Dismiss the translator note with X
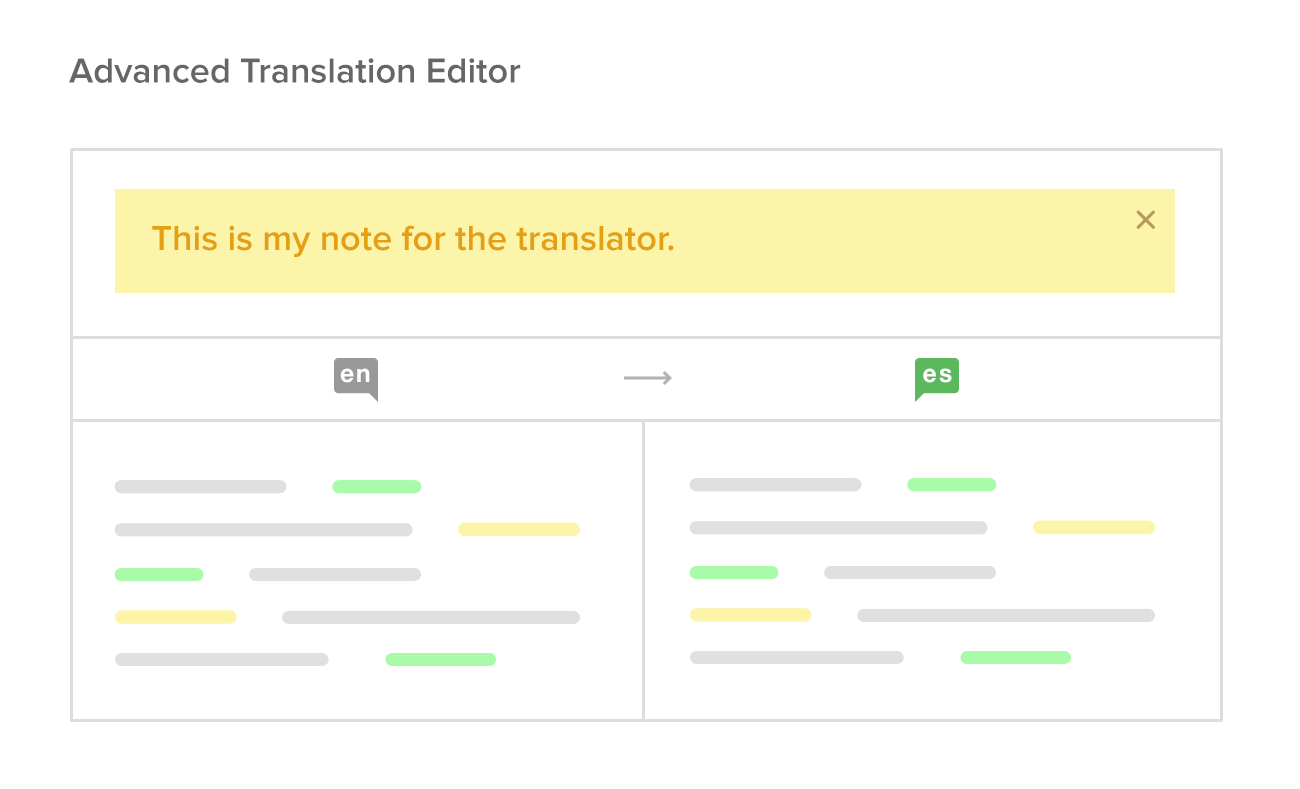The width and height of the screenshot is (1300, 789). 1145,220
